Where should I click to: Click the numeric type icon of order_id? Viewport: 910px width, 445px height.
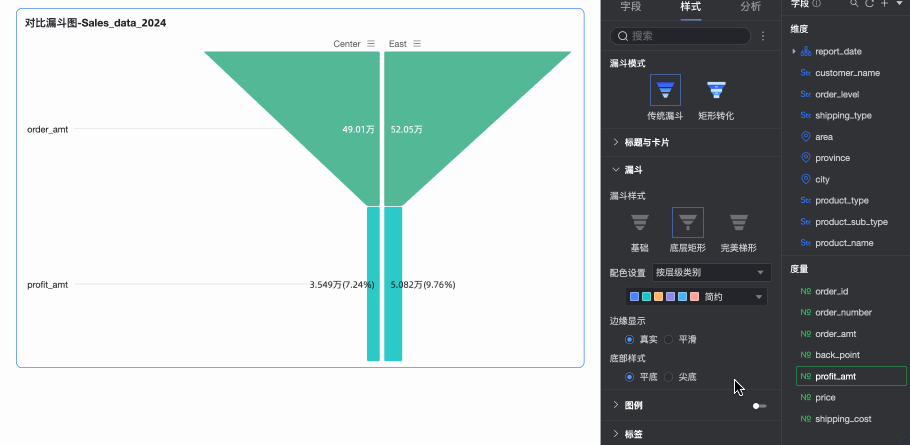806,291
